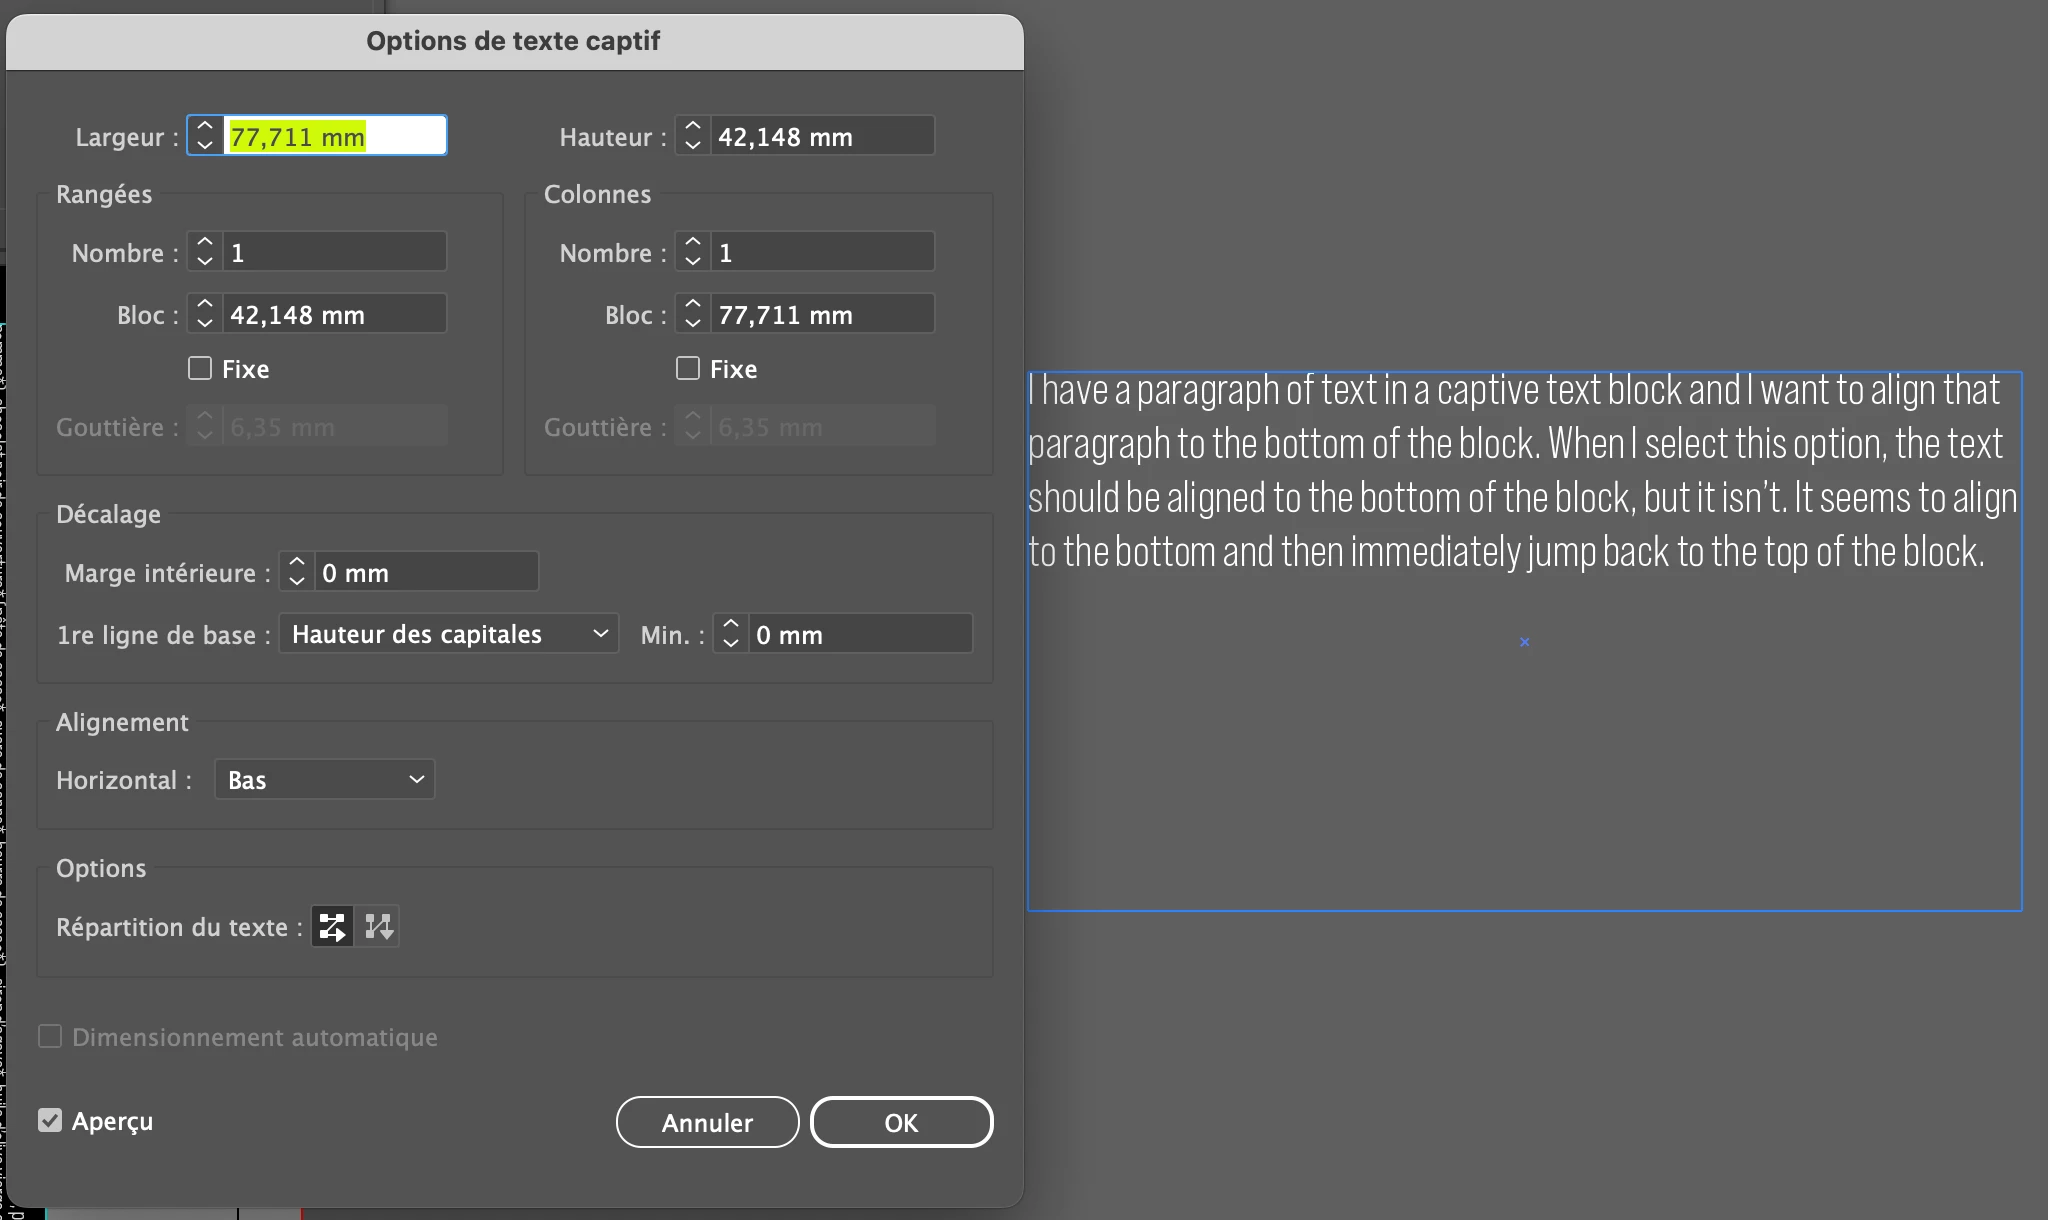Open 1re ligne de base dropdown
2048x1220 pixels.
click(x=448, y=634)
